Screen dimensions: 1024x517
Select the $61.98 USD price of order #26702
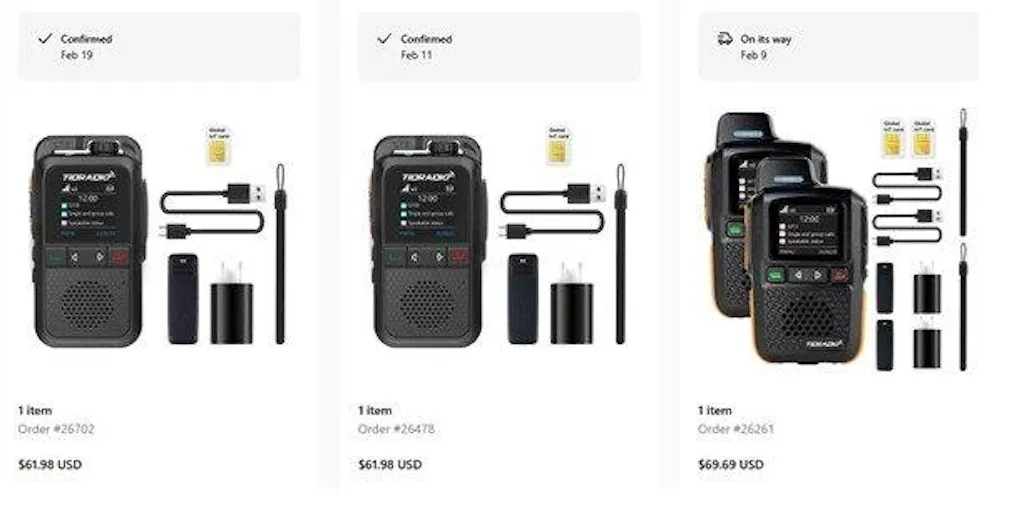(x=50, y=465)
